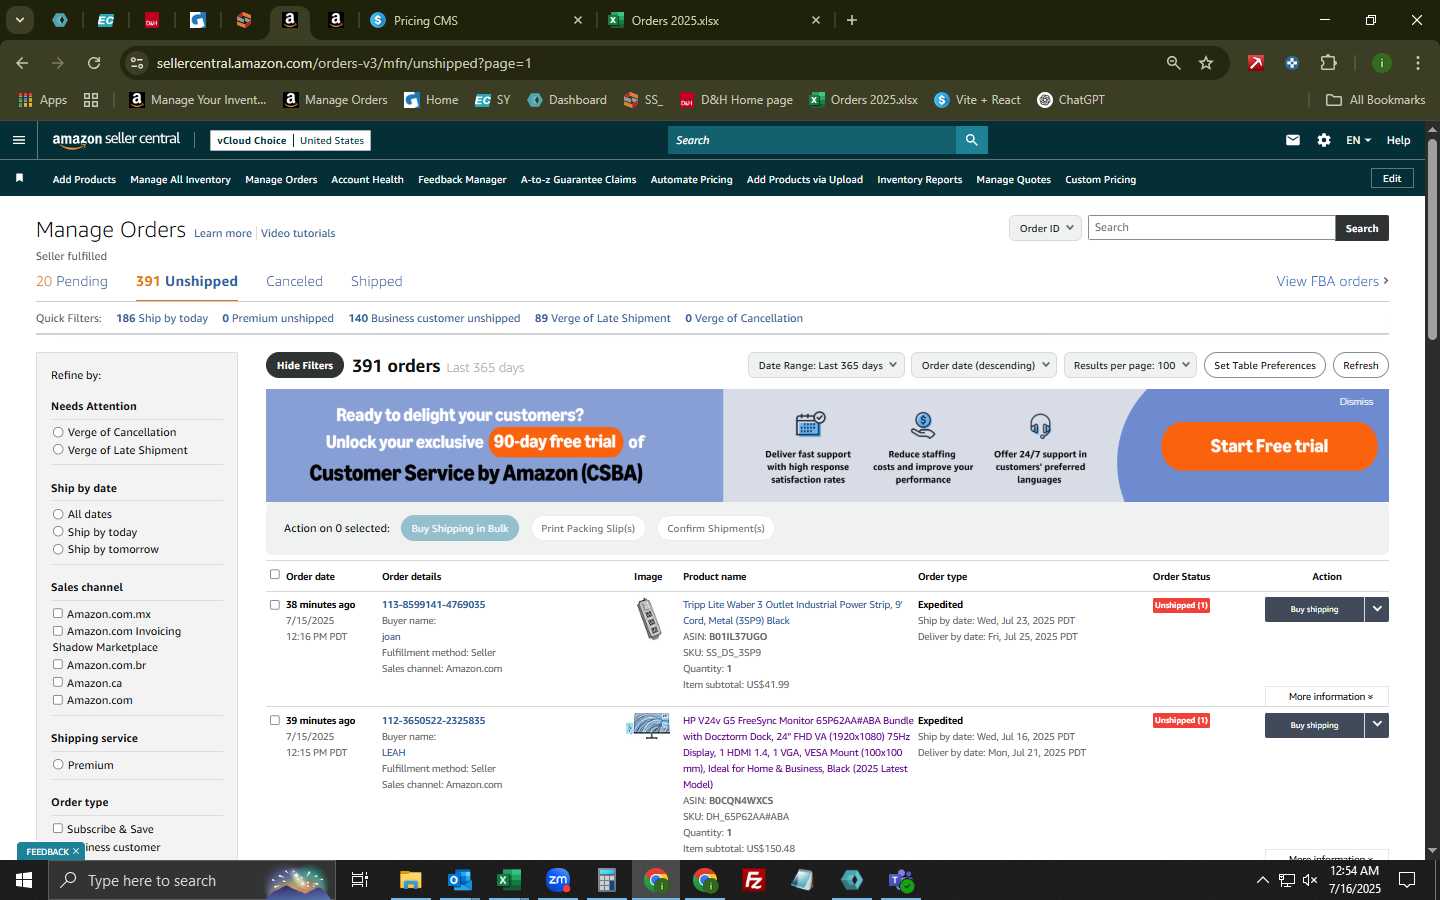Open the browser zoom magnifier icon
This screenshot has height=900, width=1440.
pyautogui.click(x=1173, y=63)
